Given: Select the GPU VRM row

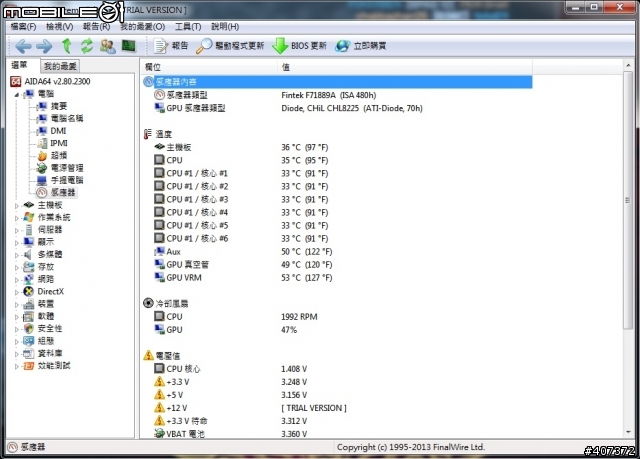Looking at the screenshot, I should coord(338,277).
